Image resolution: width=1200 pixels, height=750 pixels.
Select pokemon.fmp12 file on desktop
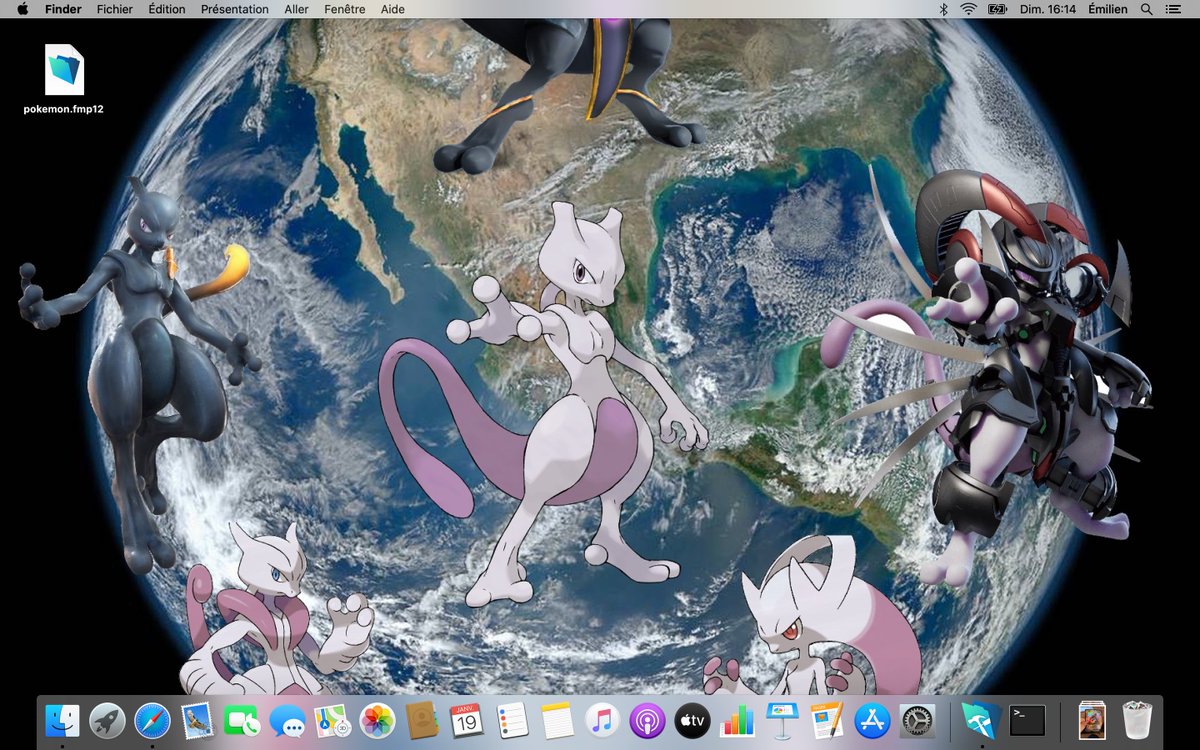pos(64,80)
